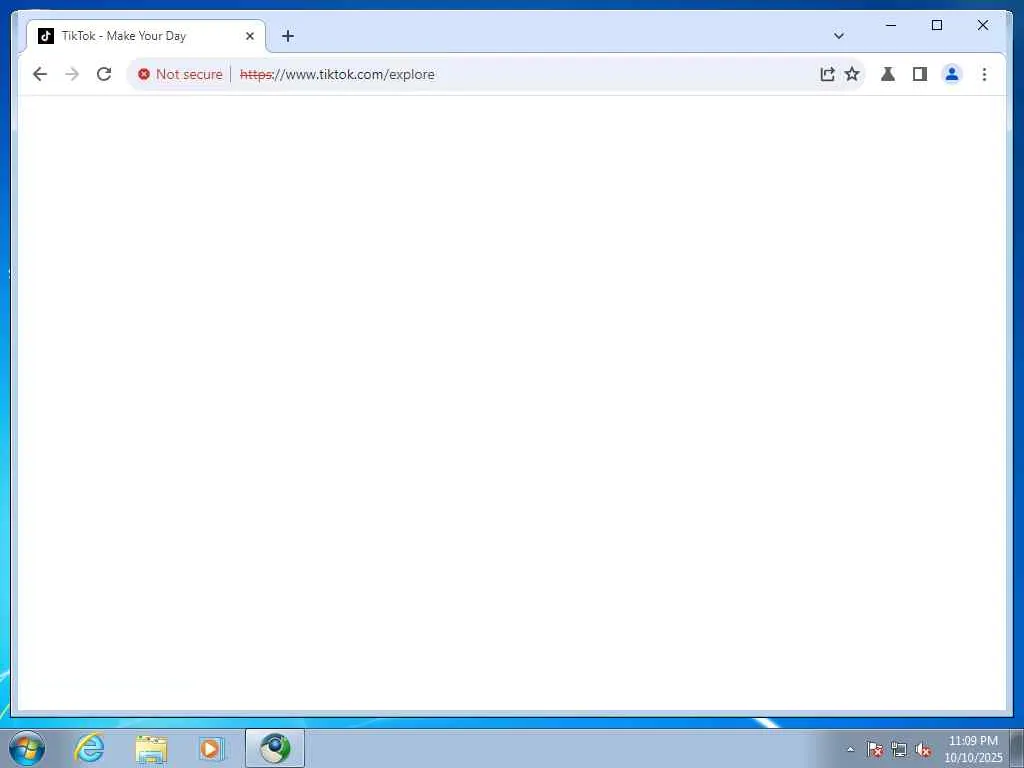Launch Windows Media Player from the taskbar

(211, 748)
